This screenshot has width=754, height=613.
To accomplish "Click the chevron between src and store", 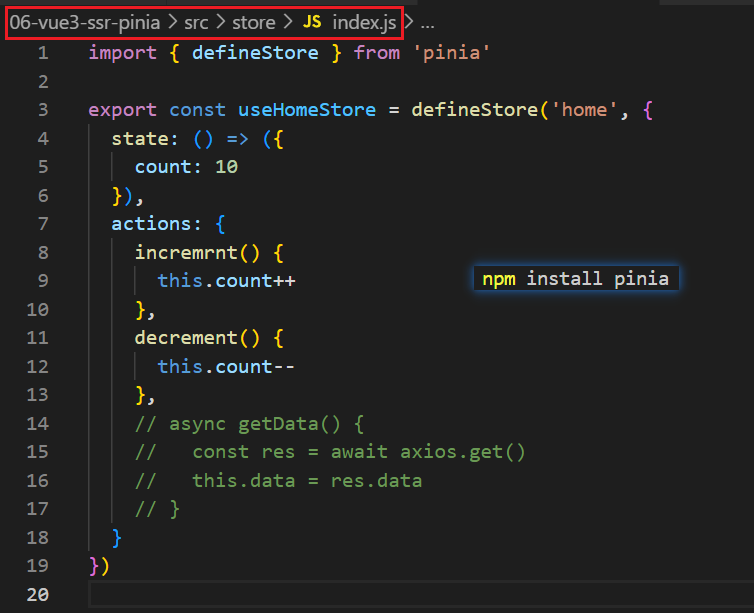I will point(221,22).
